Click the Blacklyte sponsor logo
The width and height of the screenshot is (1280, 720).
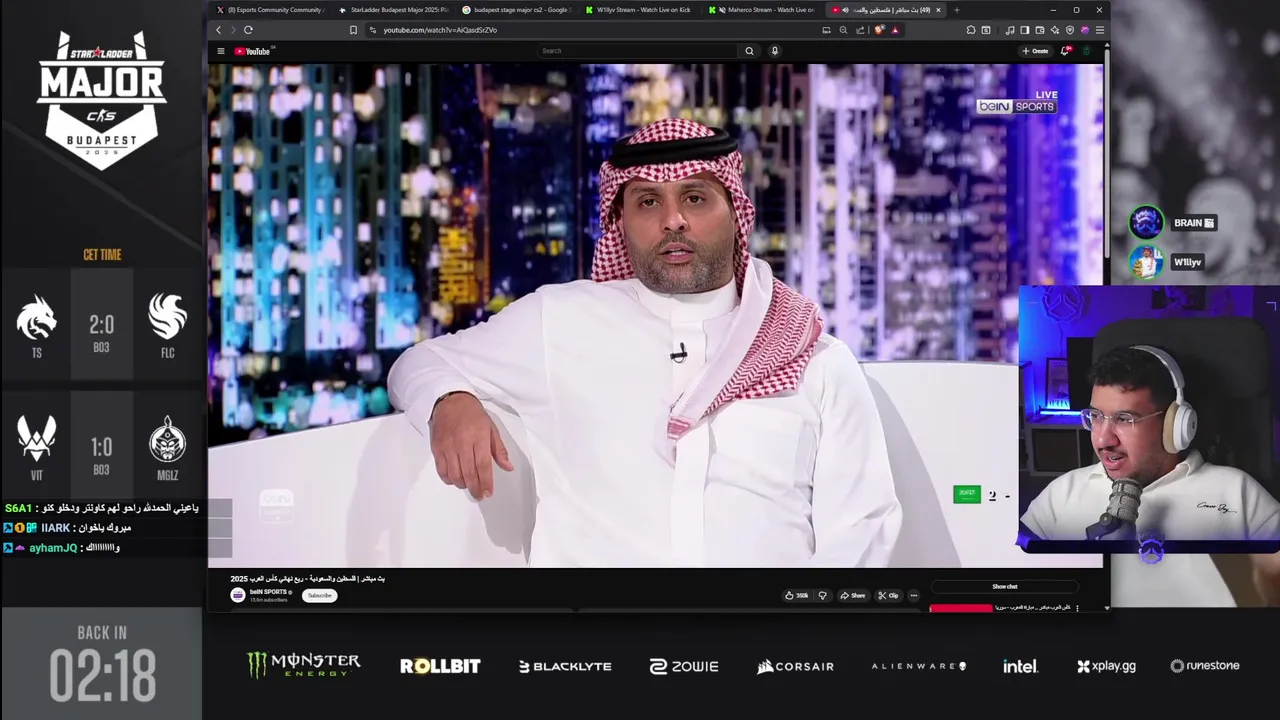[x=565, y=666]
